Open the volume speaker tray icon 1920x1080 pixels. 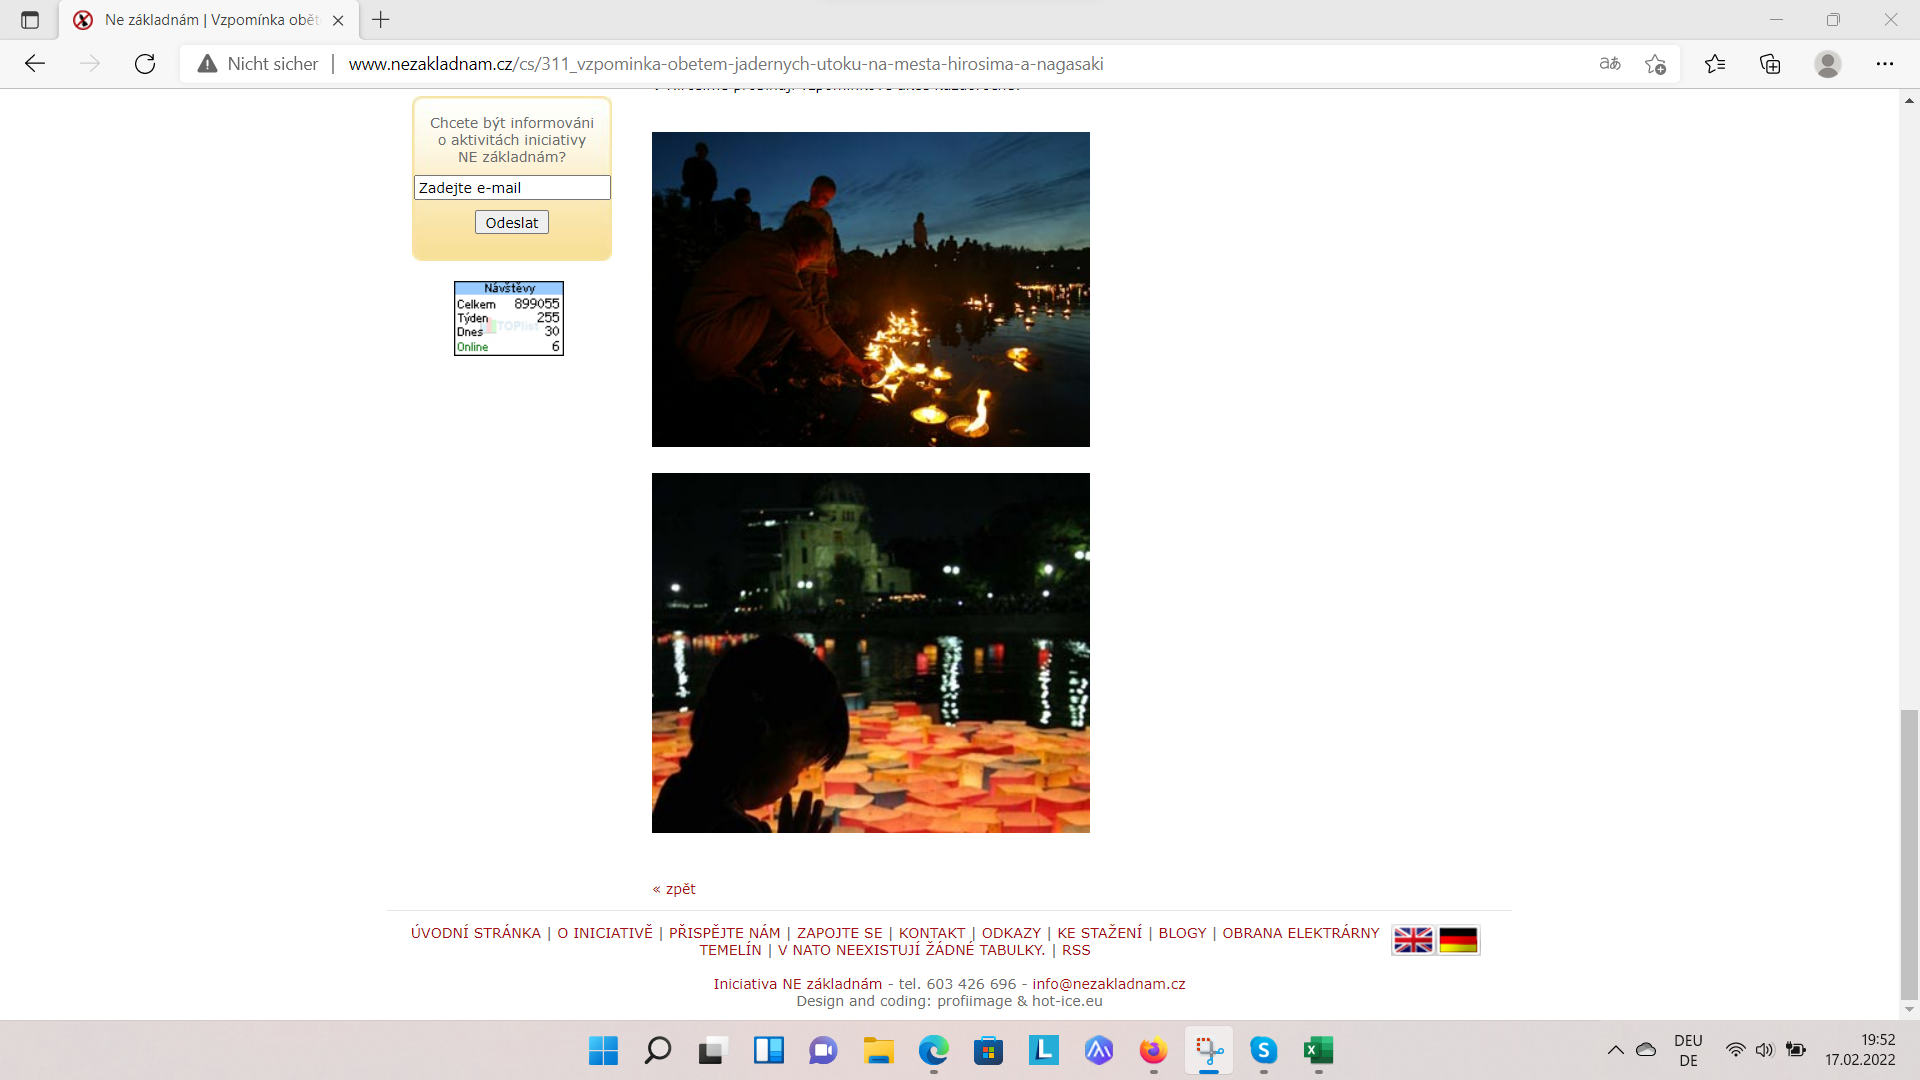tap(1765, 1050)
